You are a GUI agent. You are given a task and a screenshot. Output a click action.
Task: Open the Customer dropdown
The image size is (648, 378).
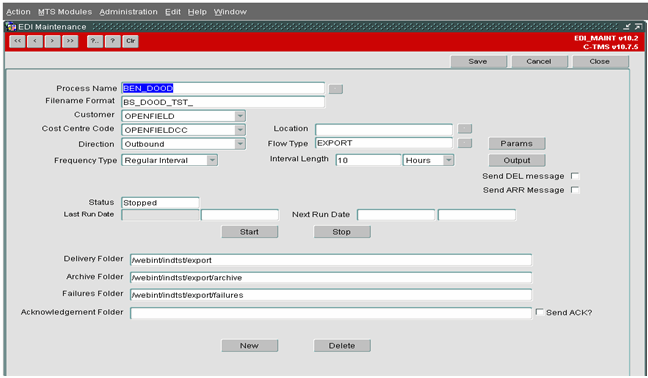tap(240, 116)
